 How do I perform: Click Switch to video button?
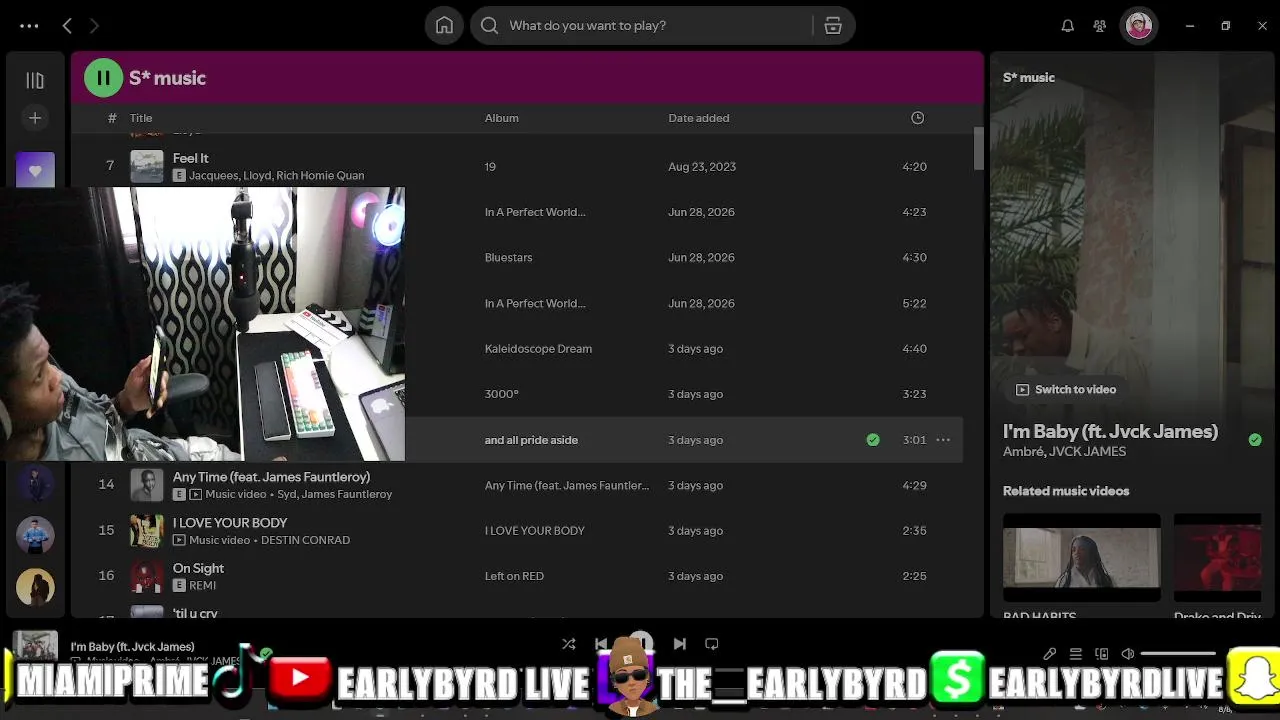point(1066,390)
